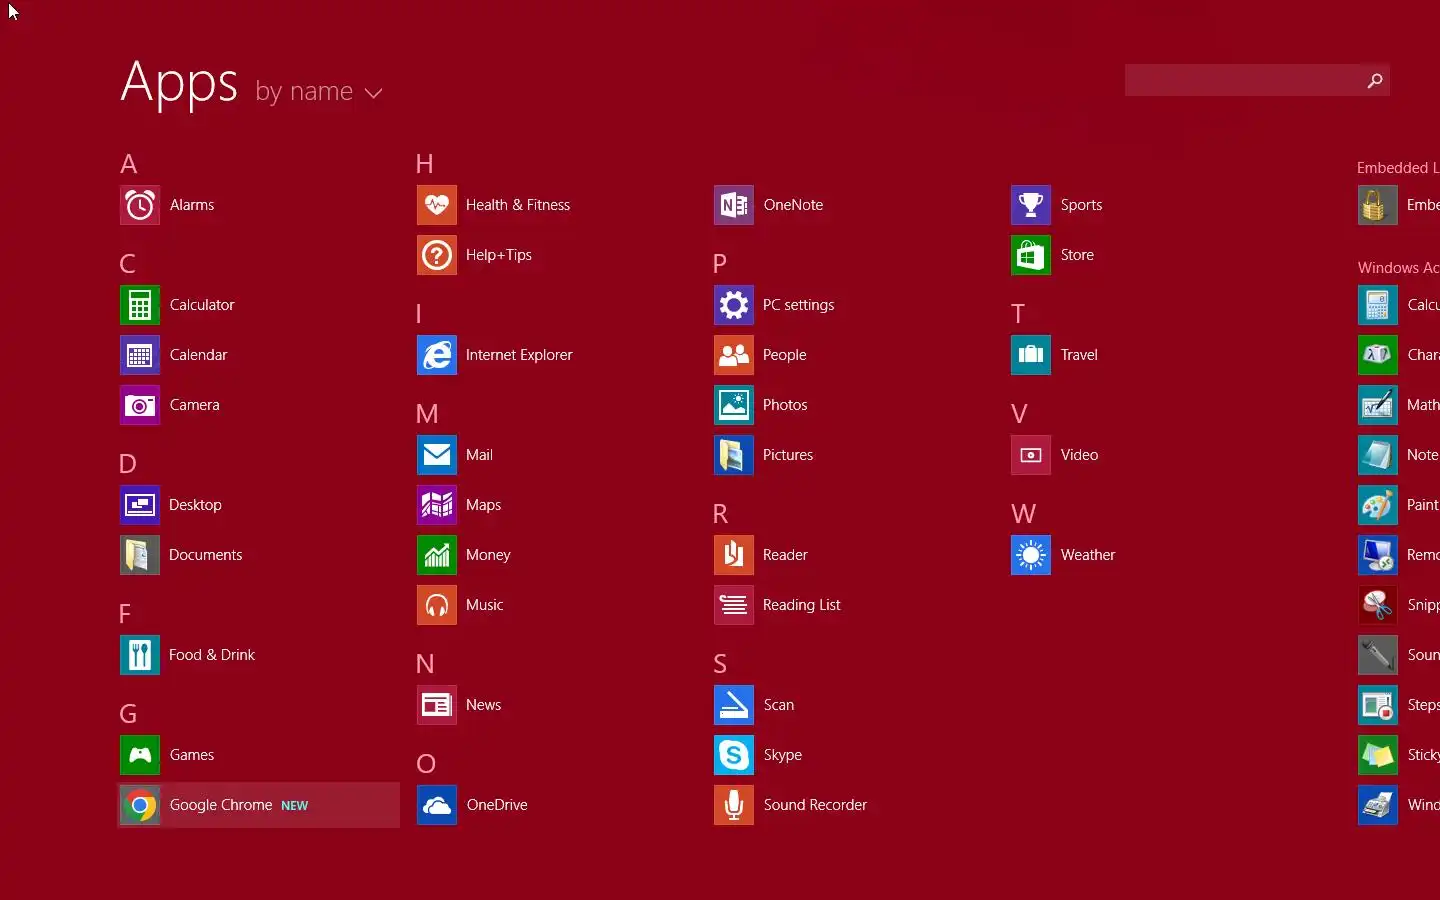
Task: Open the Character Map icon
Action: [x=1378, y=355]
